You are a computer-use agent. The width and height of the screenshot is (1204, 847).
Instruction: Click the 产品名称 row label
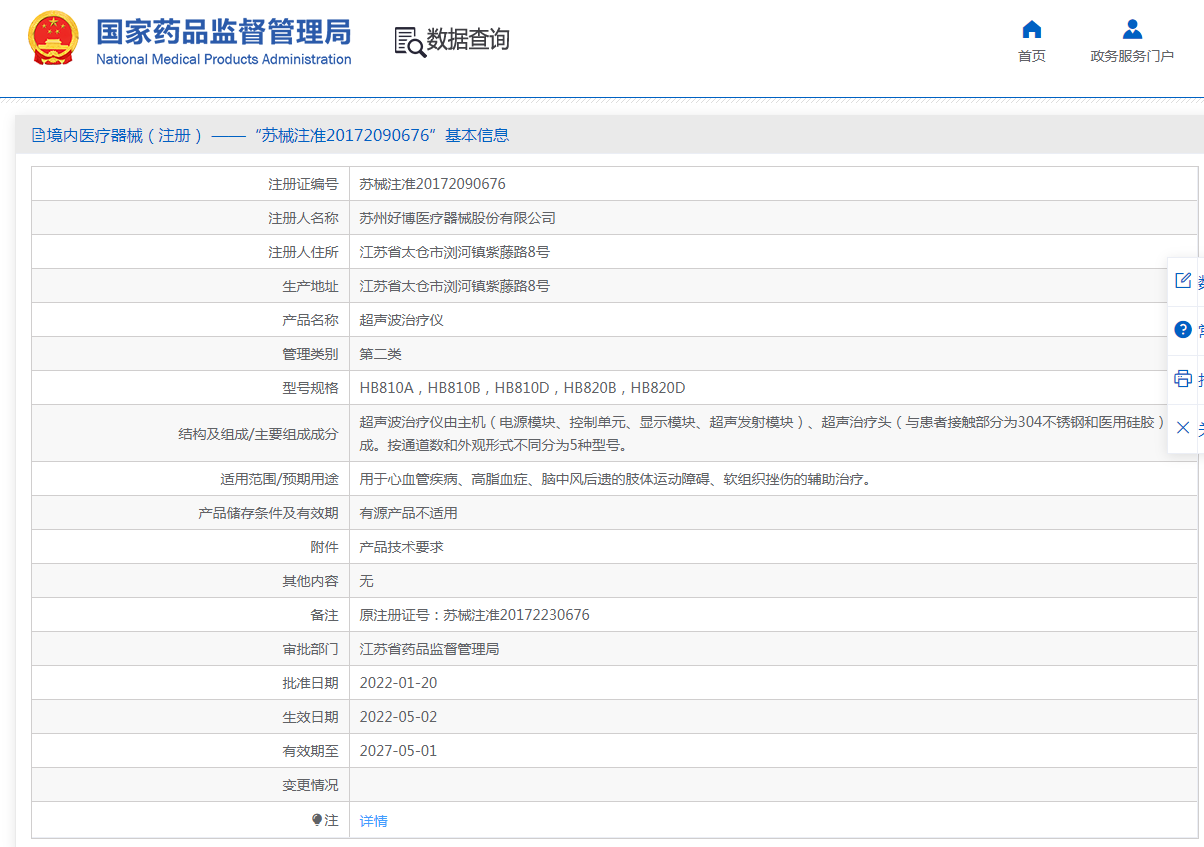310,320
